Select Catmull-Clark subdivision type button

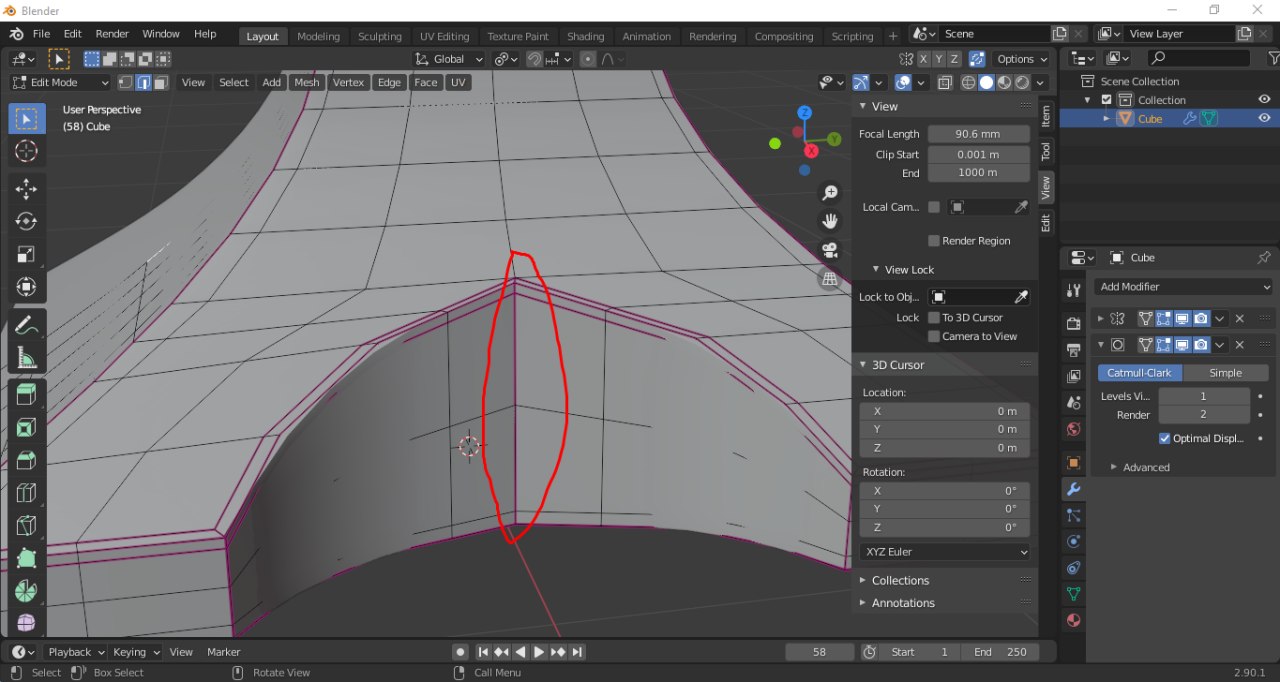coord(1139,373)
